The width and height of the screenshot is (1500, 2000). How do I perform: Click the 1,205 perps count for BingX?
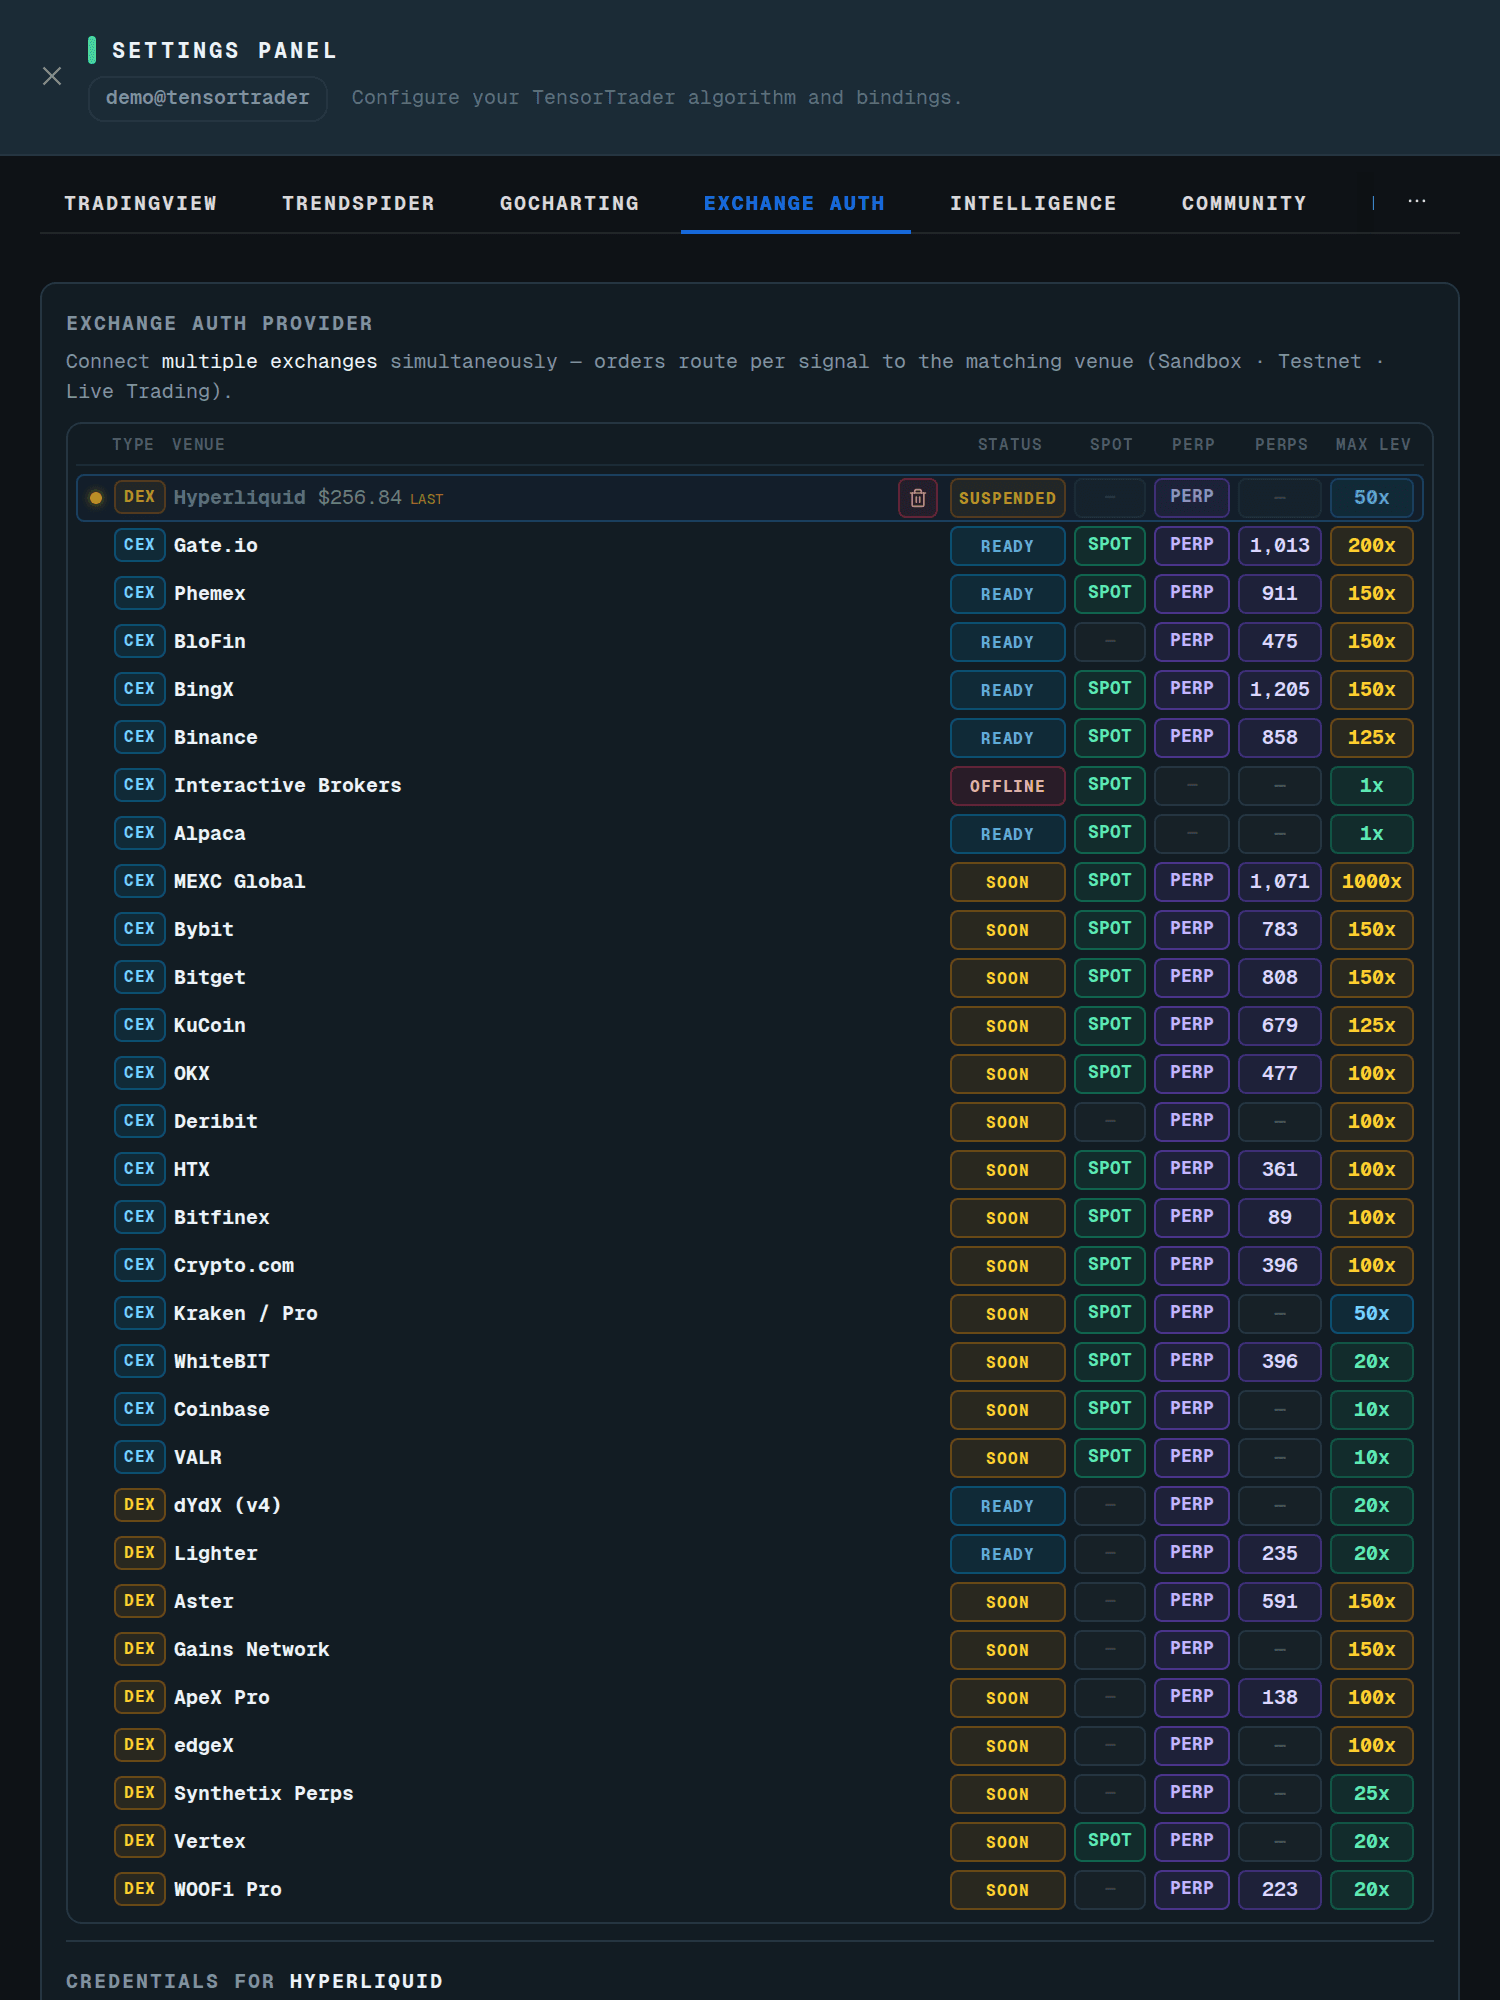[1279, 690]
